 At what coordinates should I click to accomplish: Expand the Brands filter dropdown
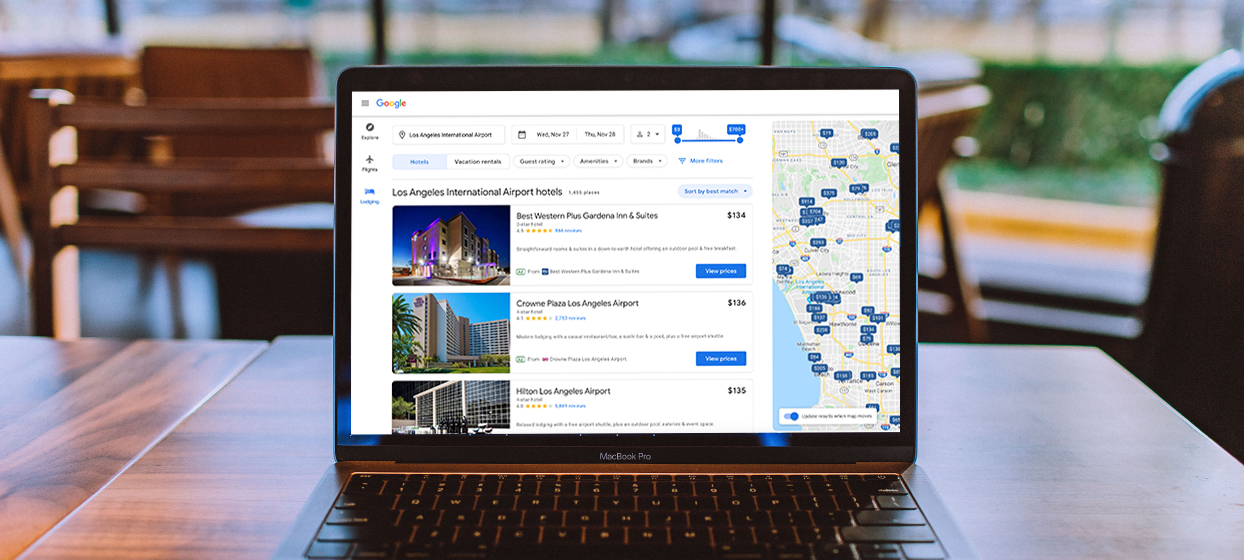tap(647, 161)
